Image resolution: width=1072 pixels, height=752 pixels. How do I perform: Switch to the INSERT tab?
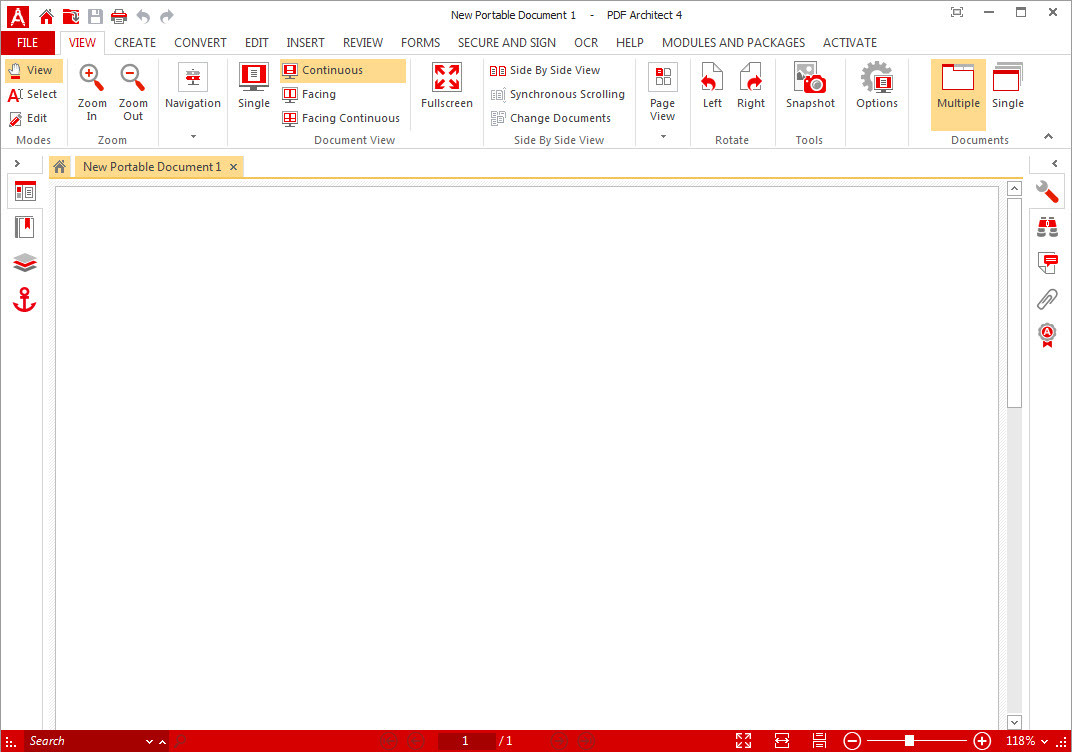click(x=305, y=42)
